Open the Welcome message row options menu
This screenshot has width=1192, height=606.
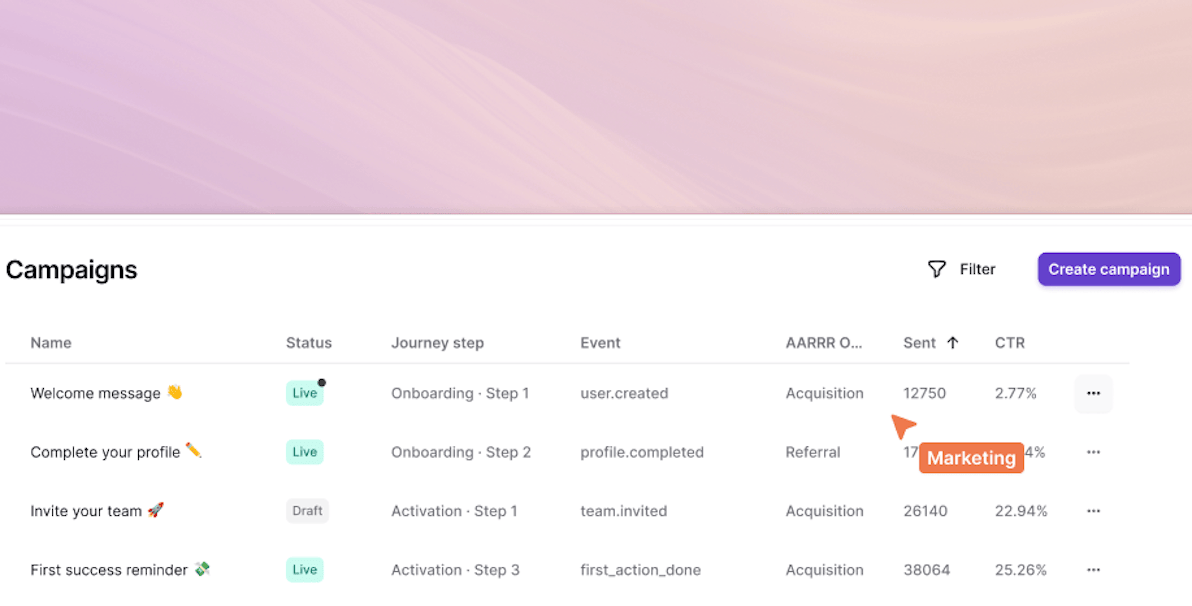(1093, 393)
